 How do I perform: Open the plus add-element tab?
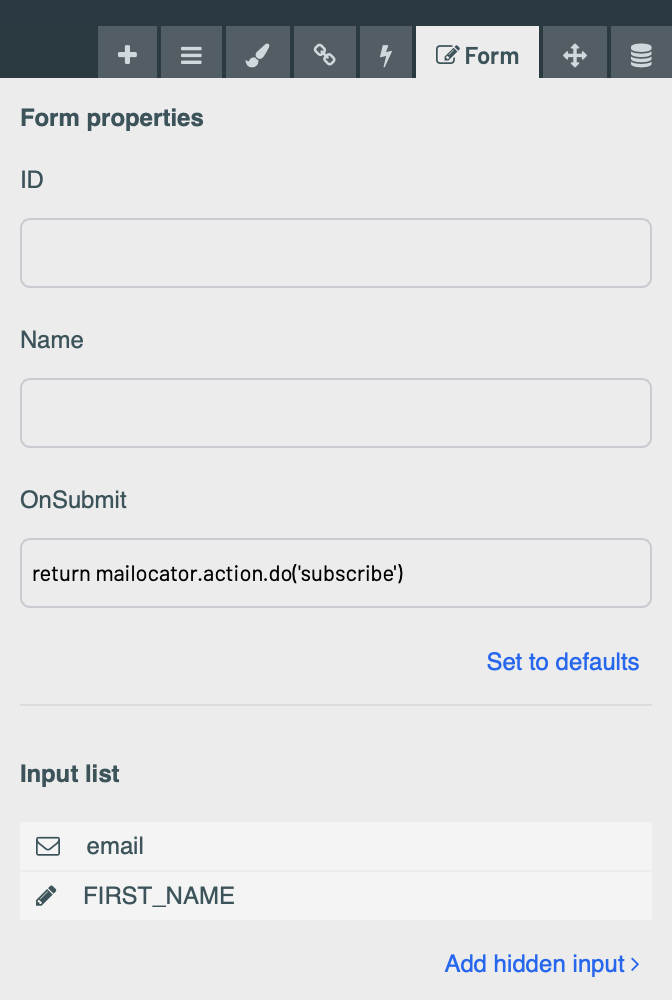pyautogui.click(x=128, y=54)
